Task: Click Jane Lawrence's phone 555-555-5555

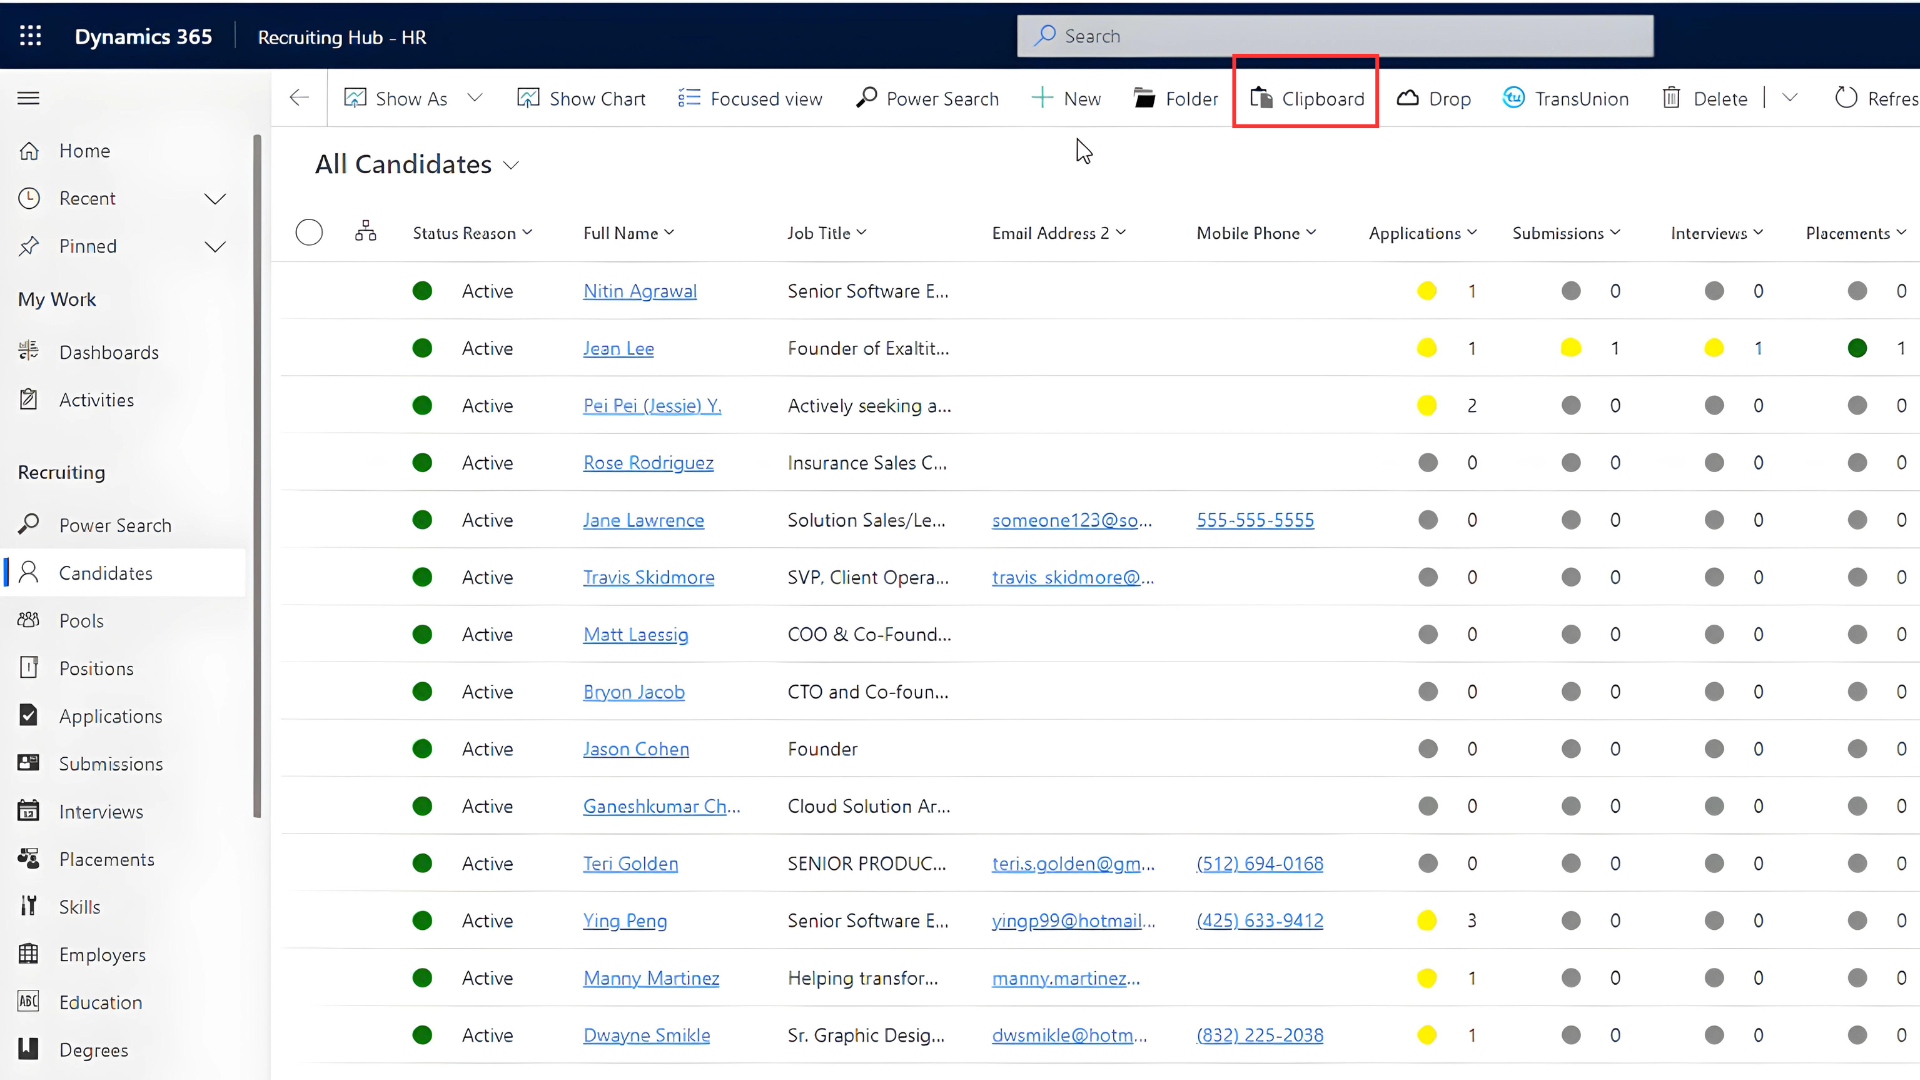Action: (x=1255, y=520)
